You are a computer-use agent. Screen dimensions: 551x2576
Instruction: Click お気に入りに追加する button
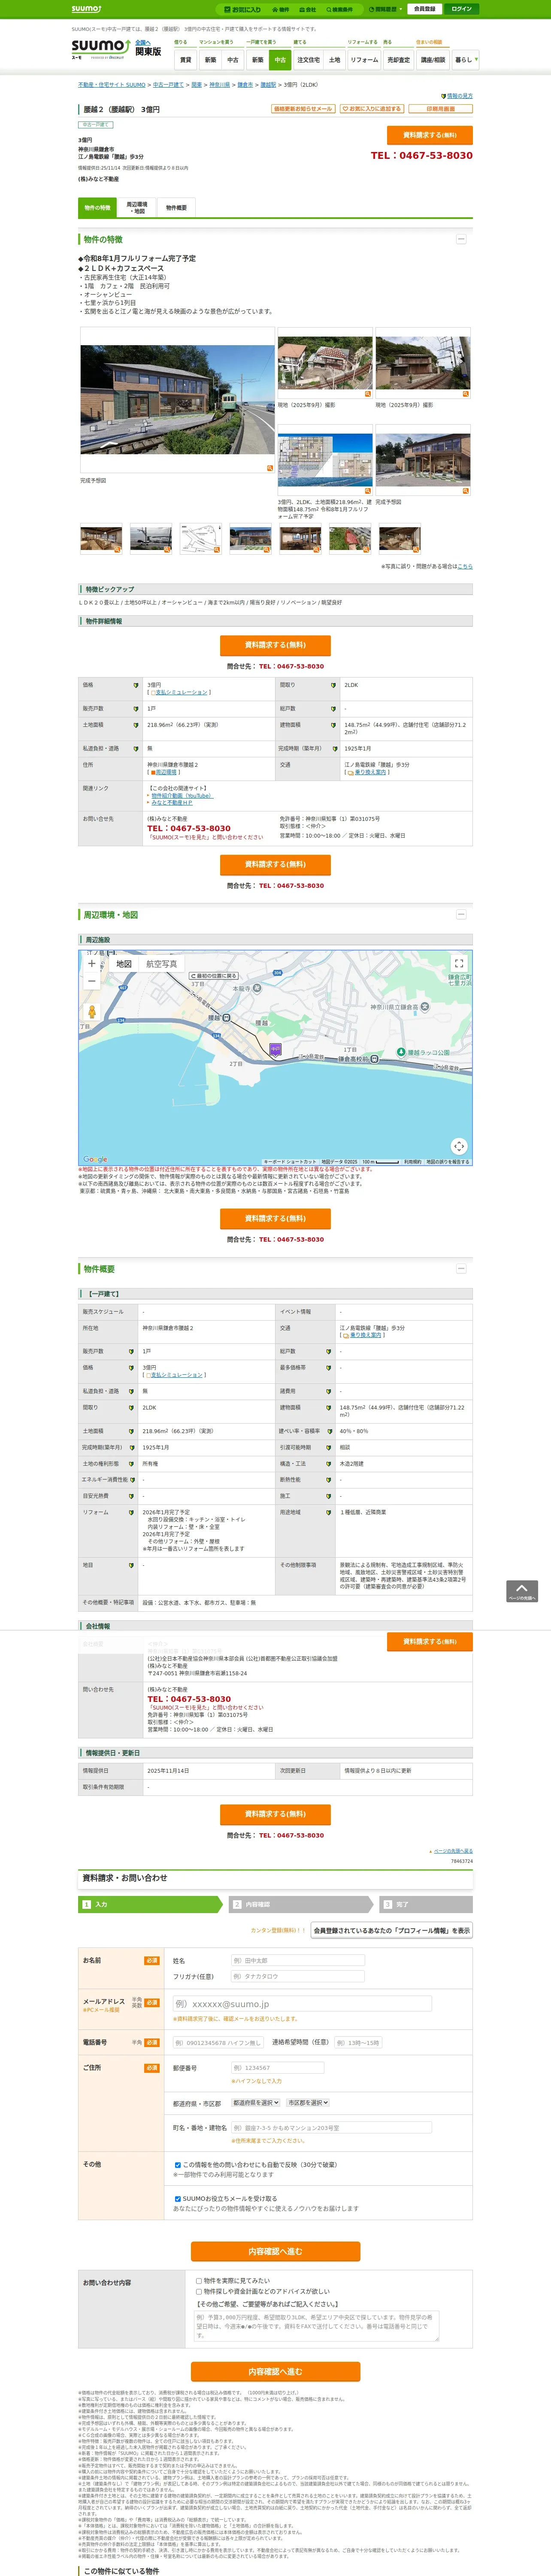pos(372,109)
